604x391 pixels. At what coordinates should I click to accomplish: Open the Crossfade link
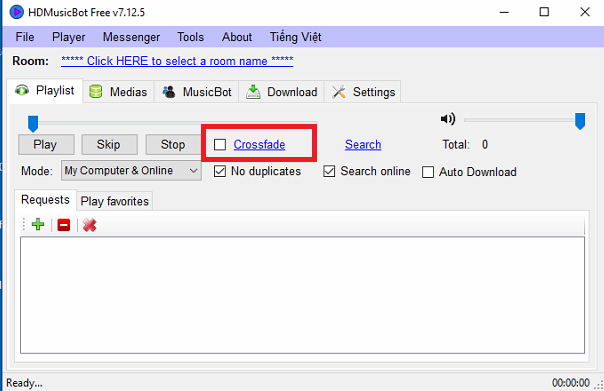(x=259, y=145)
